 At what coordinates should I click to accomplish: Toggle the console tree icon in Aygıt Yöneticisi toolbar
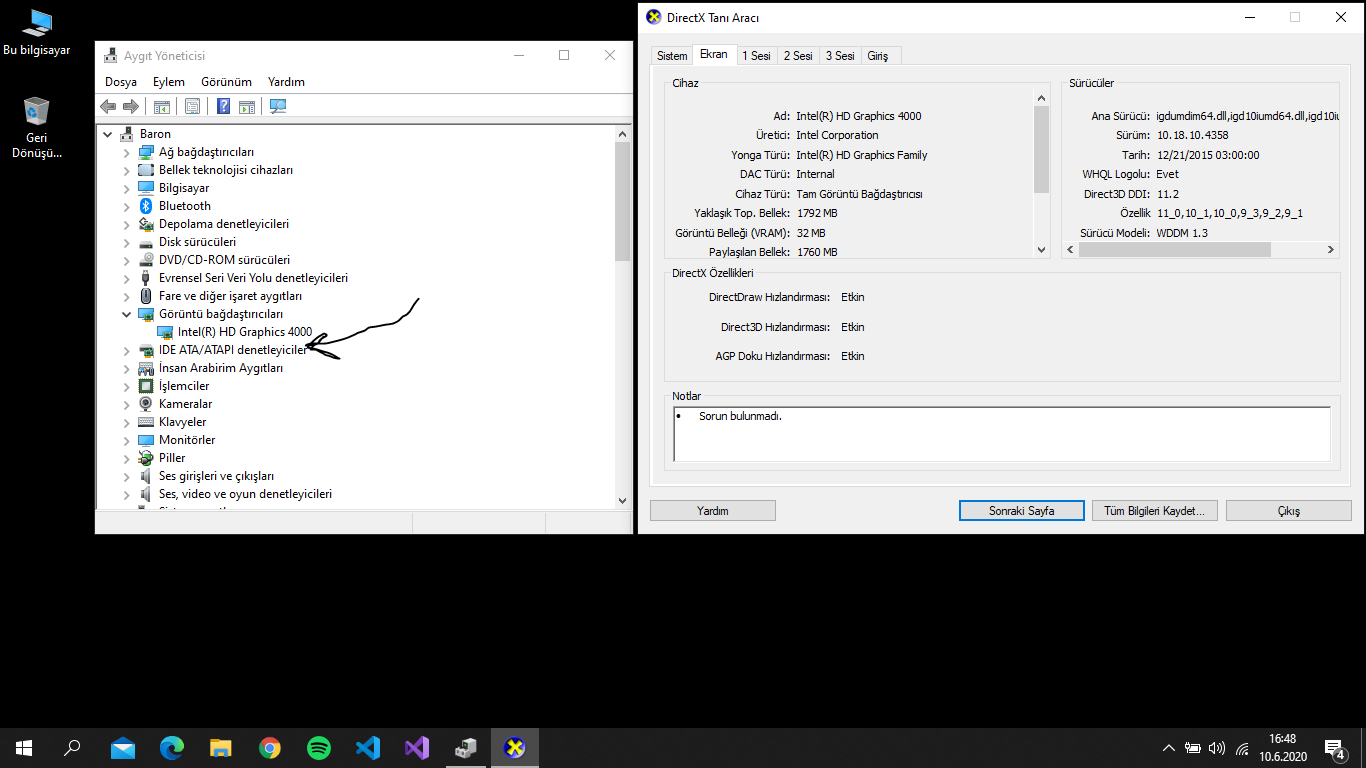click(161, 107)
